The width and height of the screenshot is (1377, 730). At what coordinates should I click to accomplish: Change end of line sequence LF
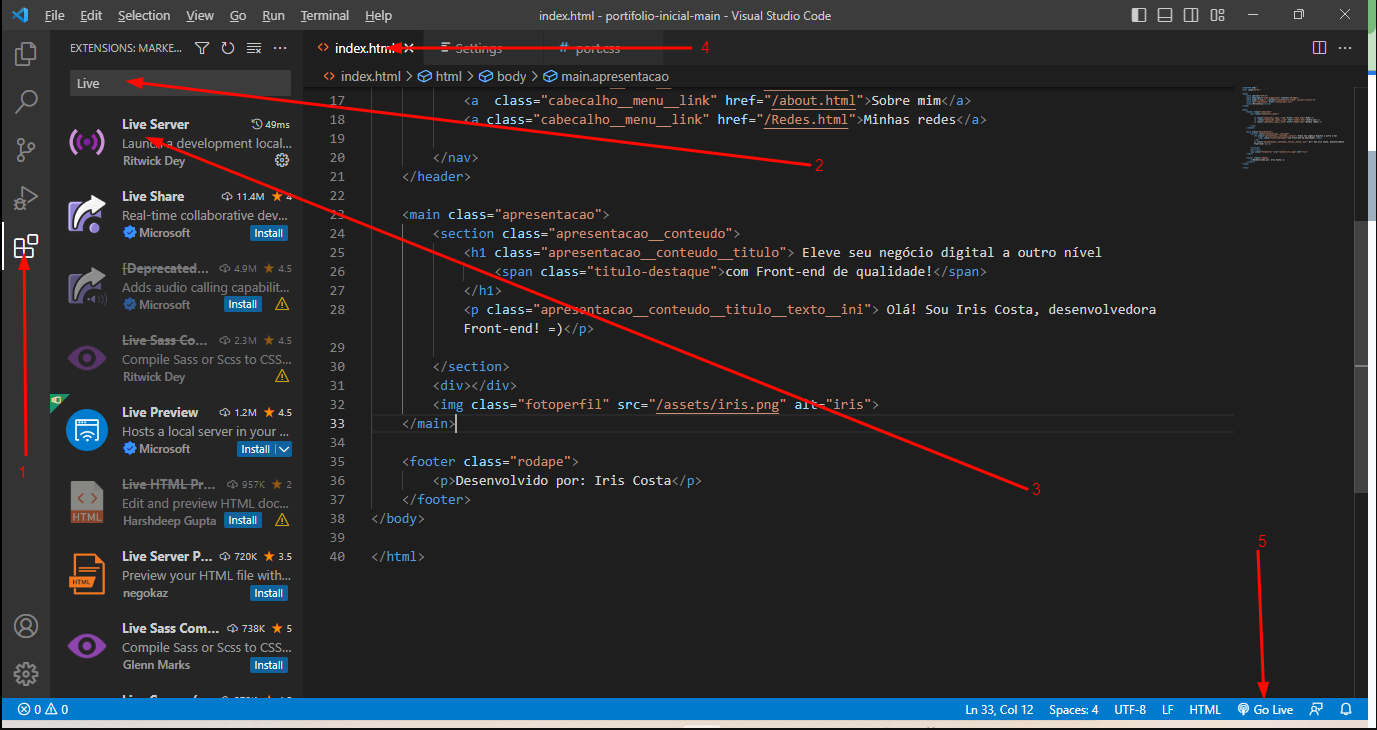(1167, 709)
